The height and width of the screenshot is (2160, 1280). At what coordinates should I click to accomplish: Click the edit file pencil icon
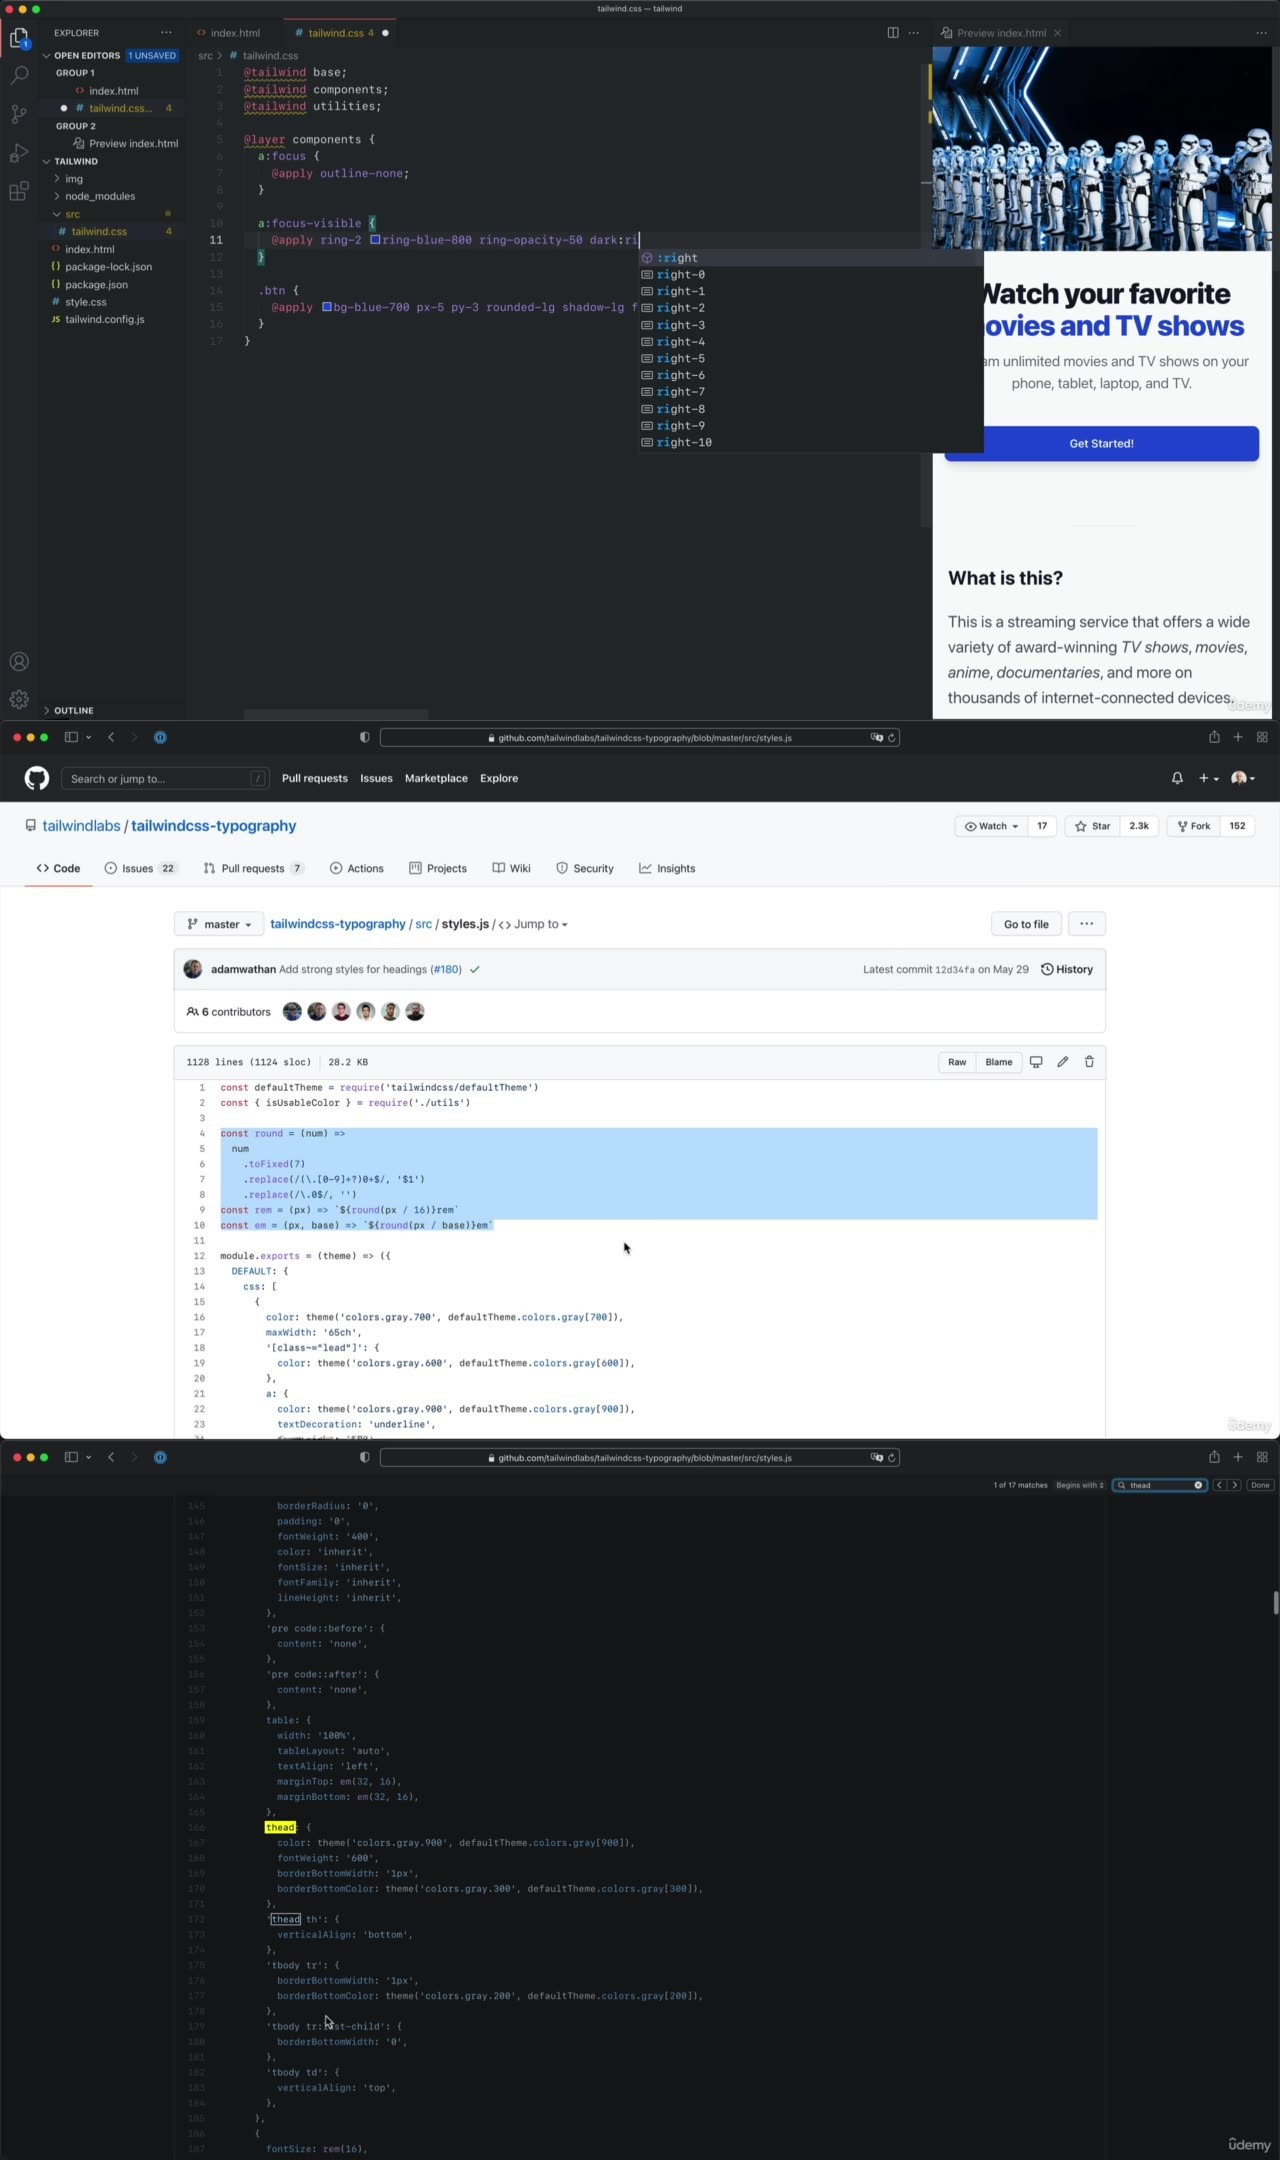1063,1062
